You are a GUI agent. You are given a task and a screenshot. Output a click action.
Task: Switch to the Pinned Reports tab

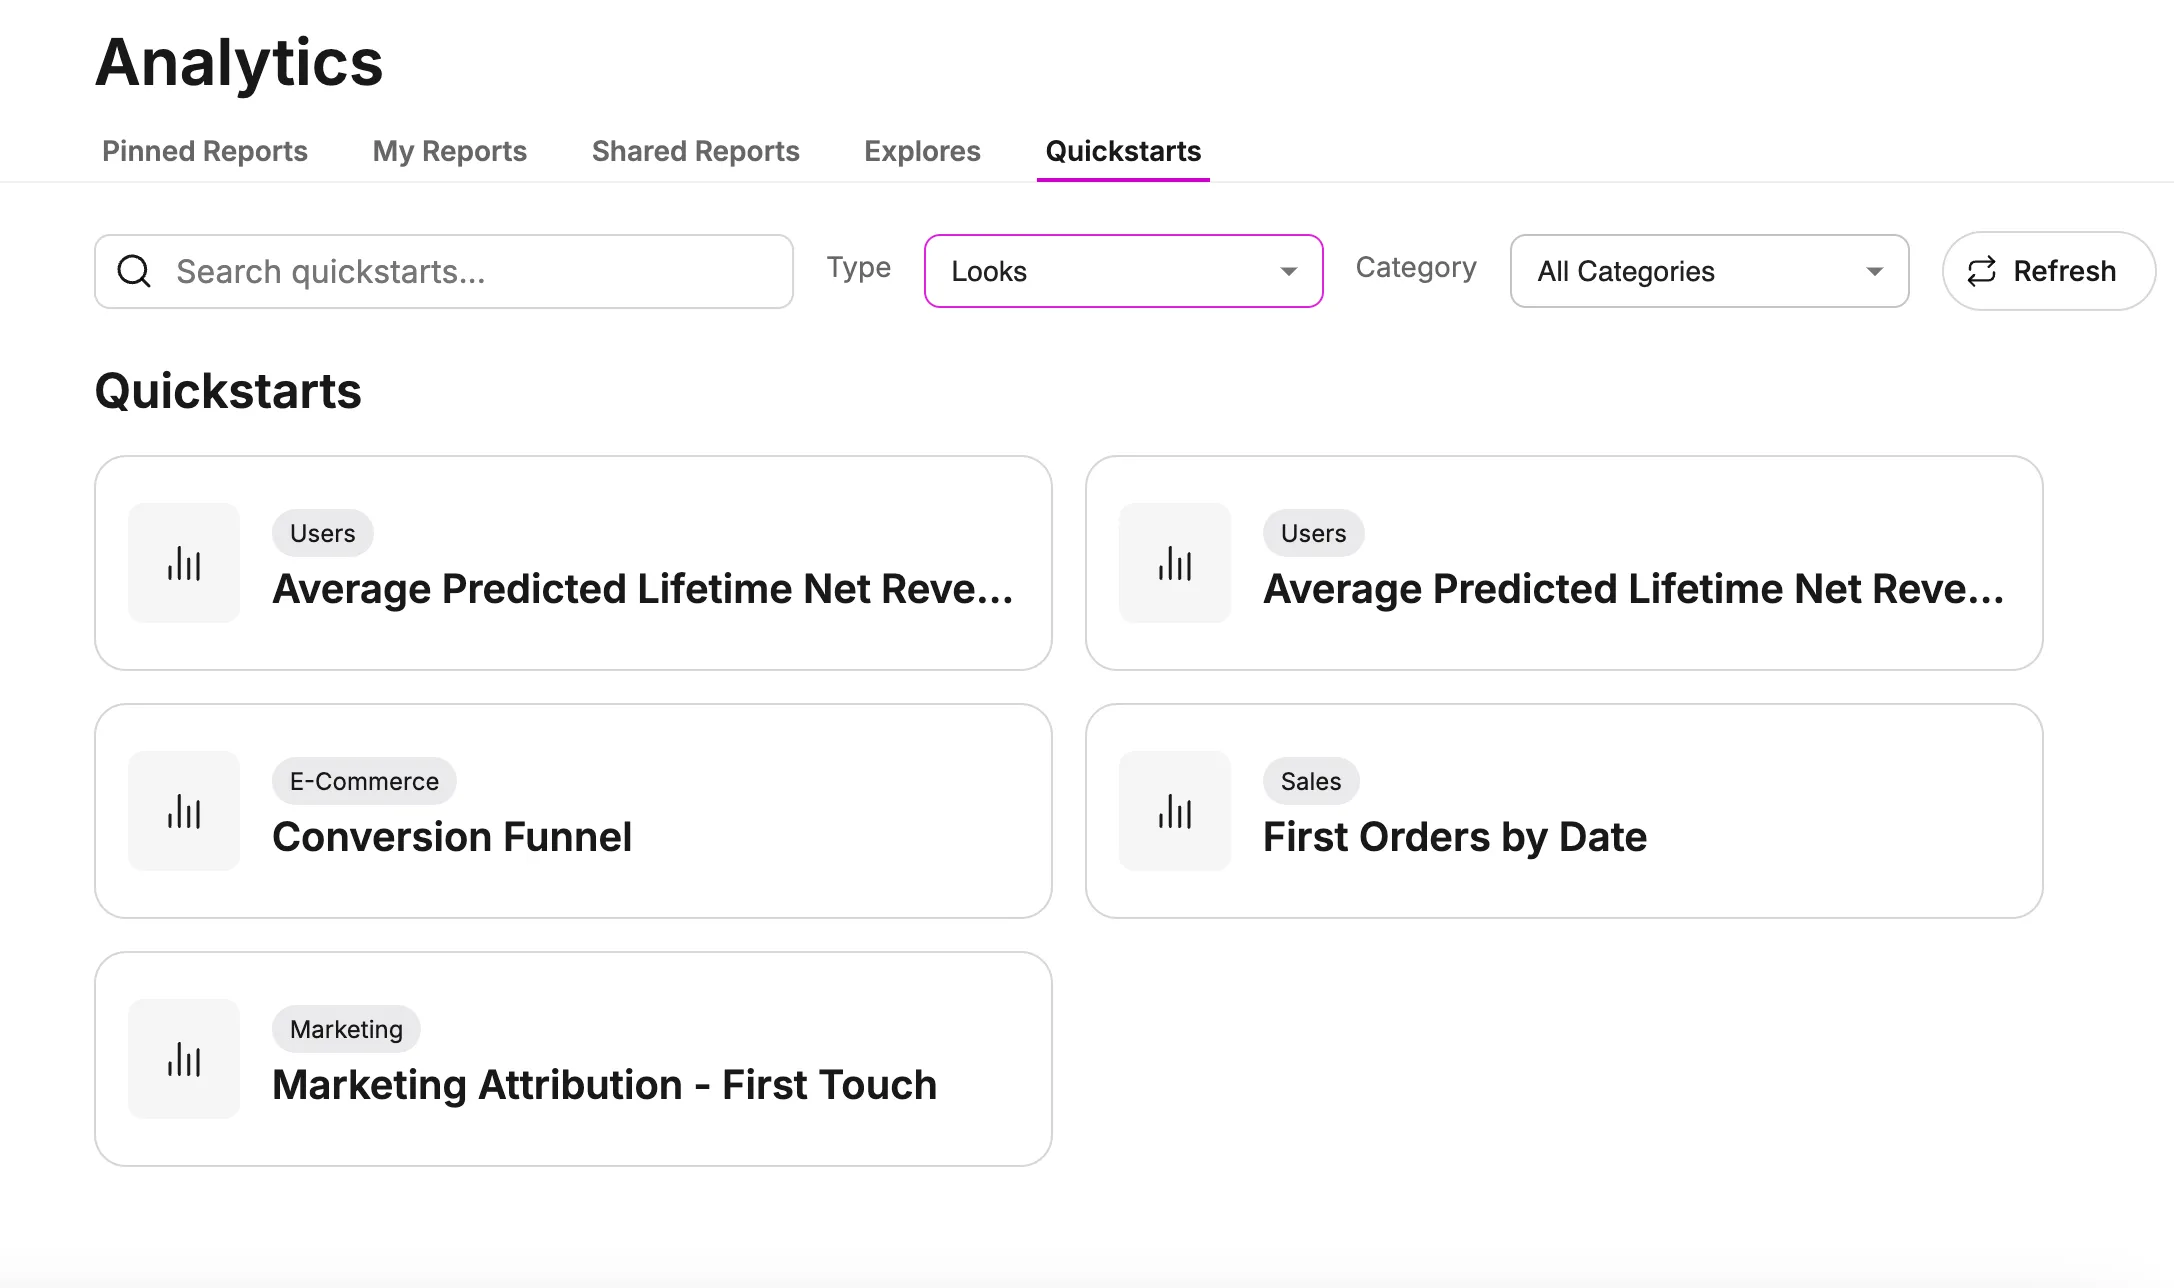click(205, 151)
